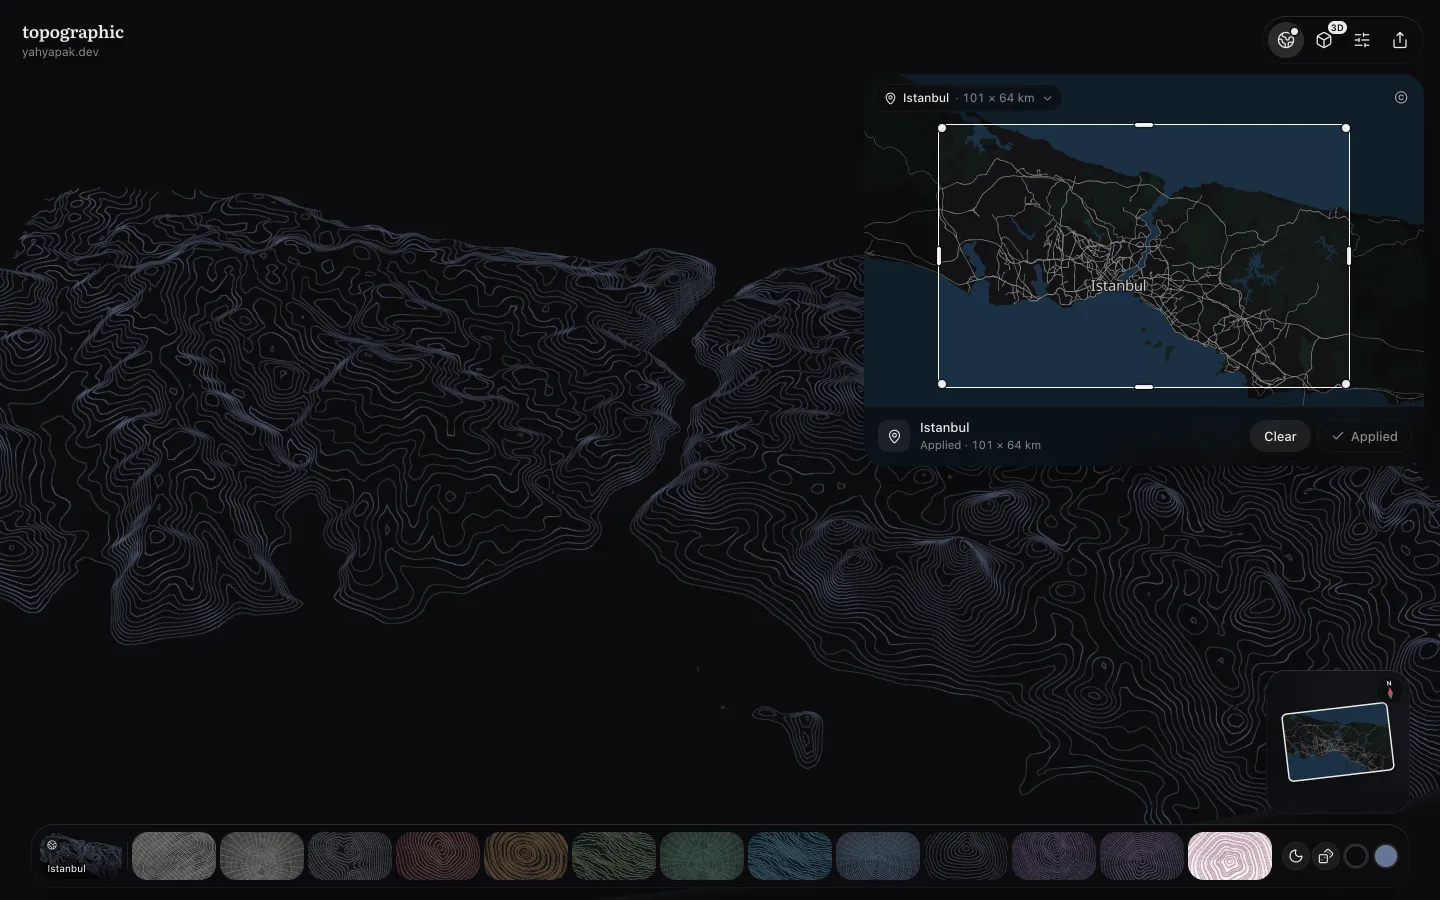Click the Applied button

tap(1365, 436)
